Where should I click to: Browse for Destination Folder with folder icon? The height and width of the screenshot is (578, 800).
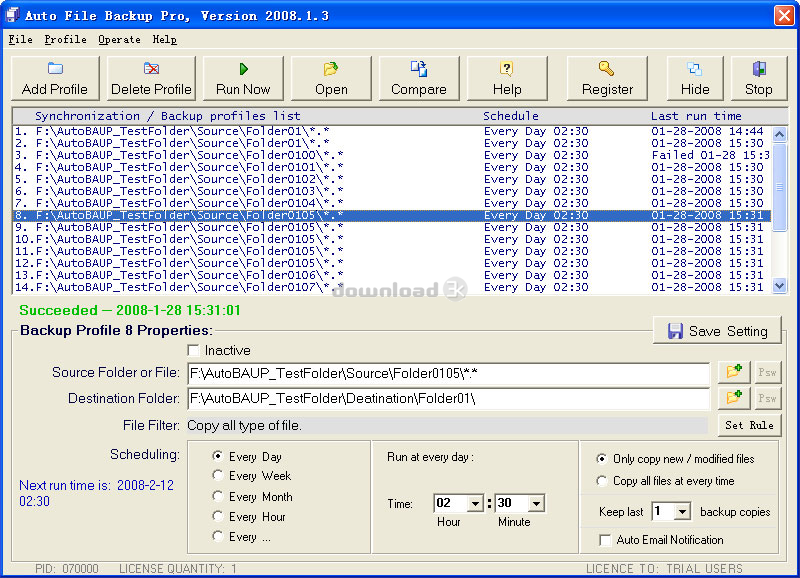pyautogui.click(x=735, y=398)
